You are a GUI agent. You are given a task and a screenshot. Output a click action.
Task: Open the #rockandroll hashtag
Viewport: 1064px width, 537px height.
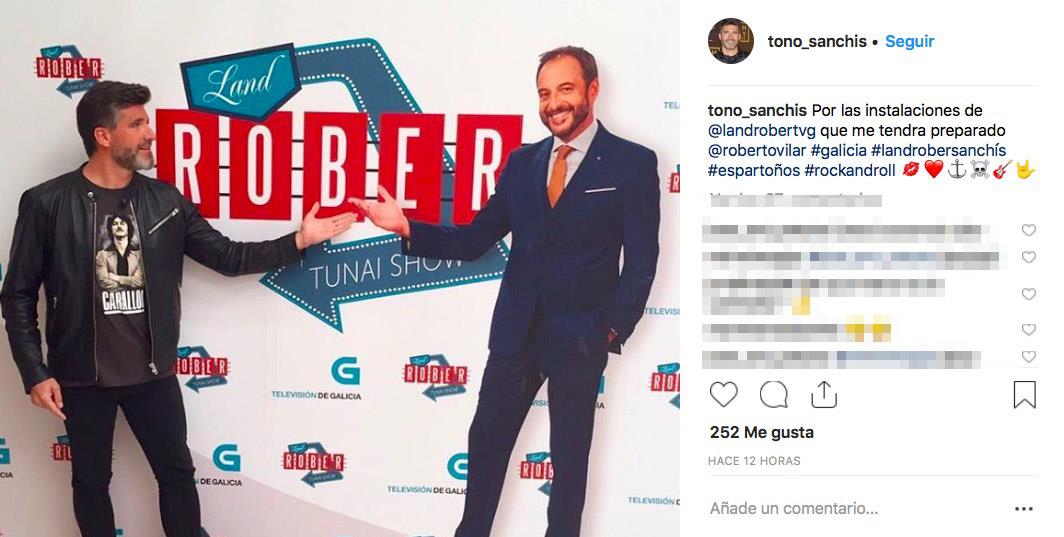tap(850, 170)
